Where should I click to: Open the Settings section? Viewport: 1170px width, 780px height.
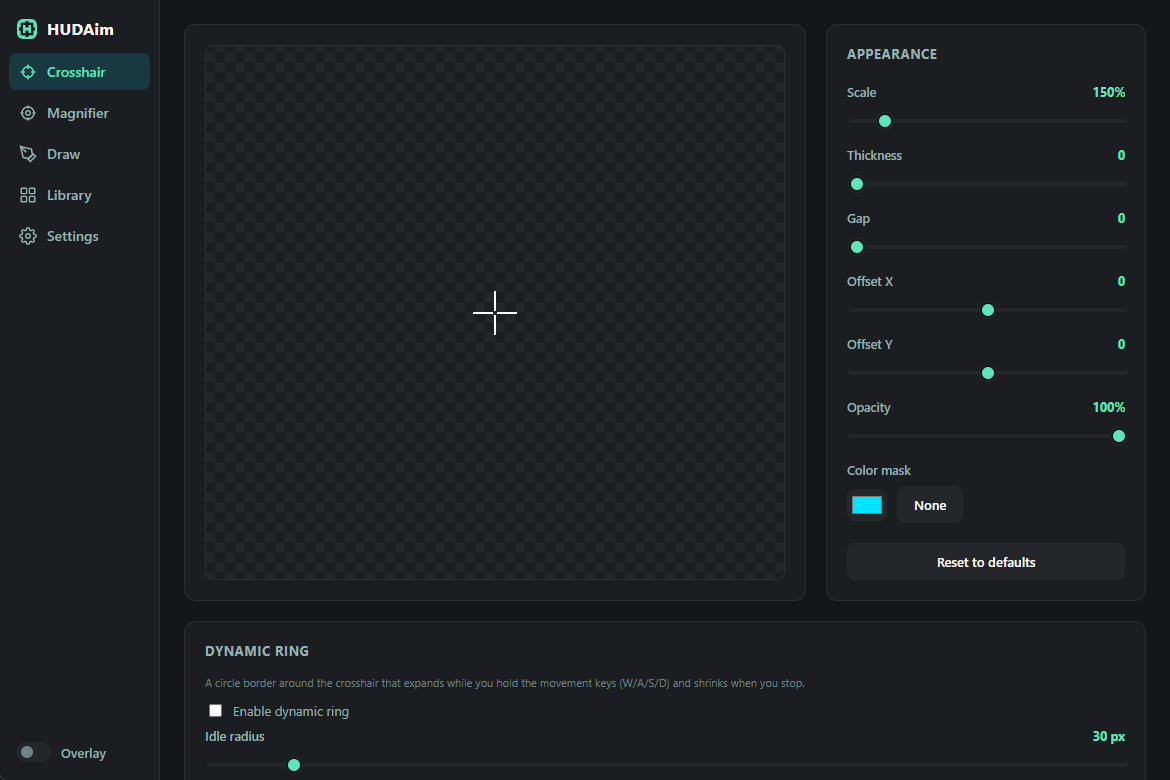pyautogui.click(x=79, y=236)
